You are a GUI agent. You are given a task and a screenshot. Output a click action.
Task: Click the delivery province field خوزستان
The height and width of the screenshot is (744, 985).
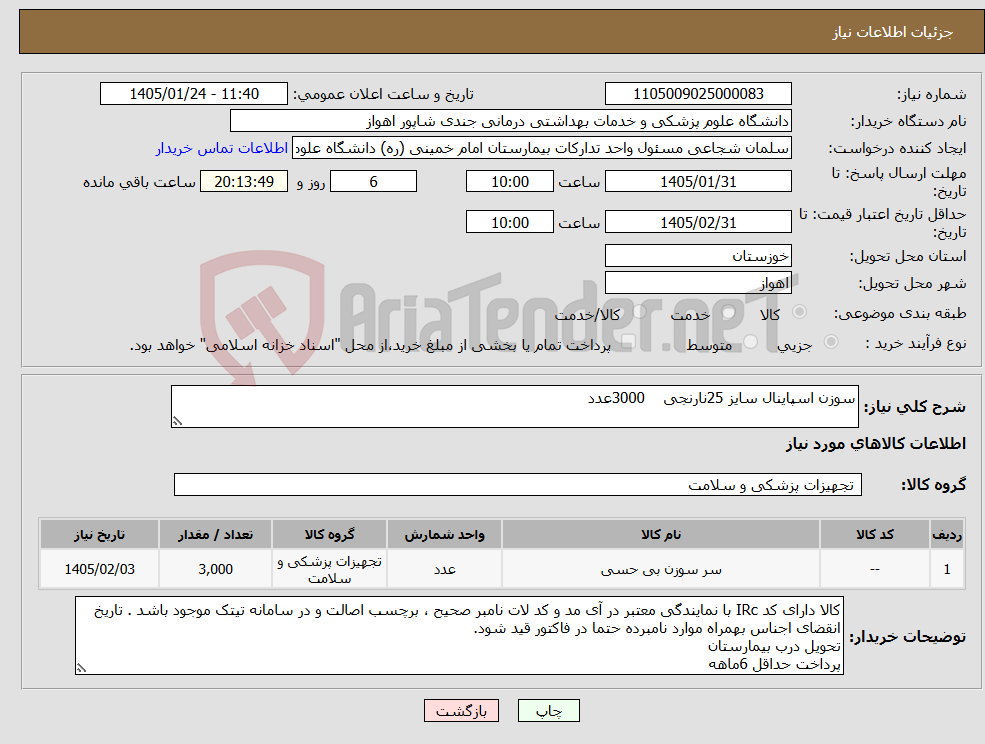(x=698, y=256)
